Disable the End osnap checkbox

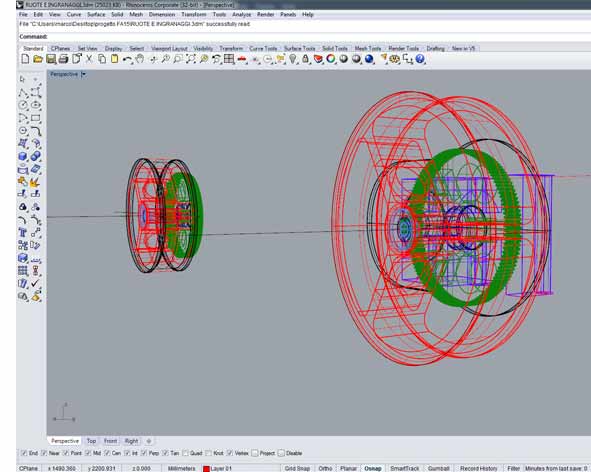tap(24, 453)
